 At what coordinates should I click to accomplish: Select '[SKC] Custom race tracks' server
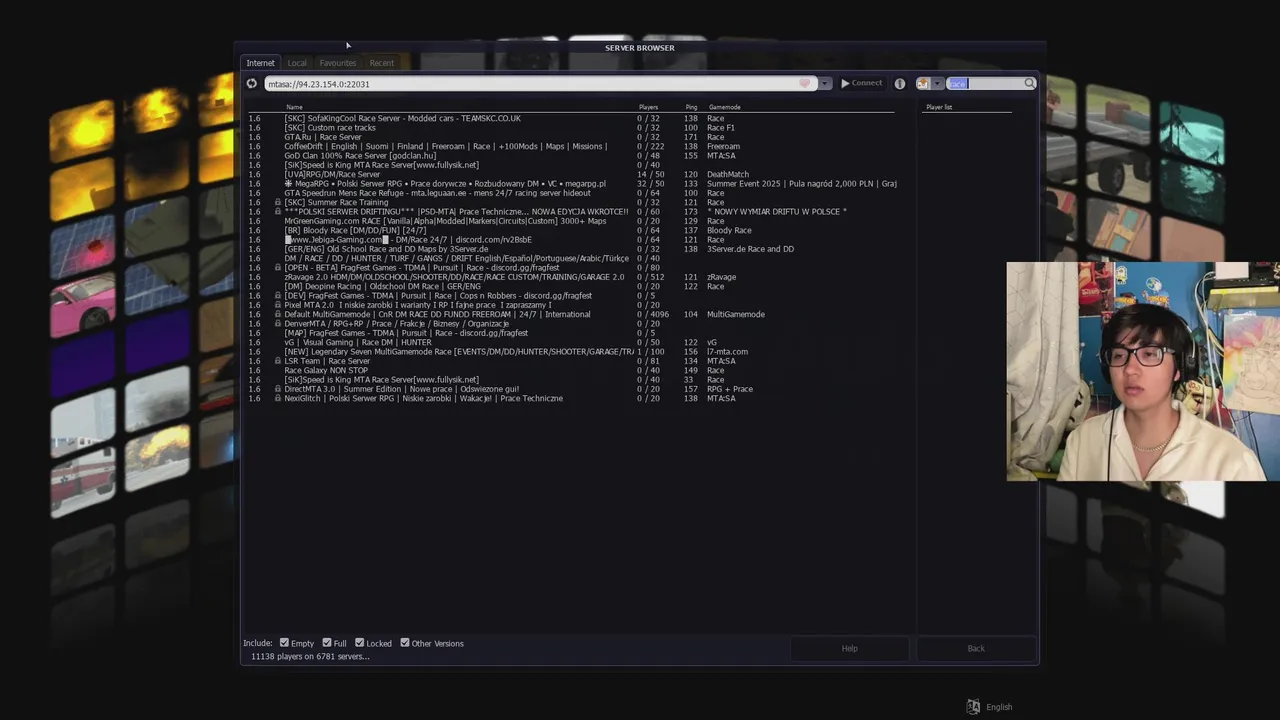pyautogui.click(x=570, y=128)
